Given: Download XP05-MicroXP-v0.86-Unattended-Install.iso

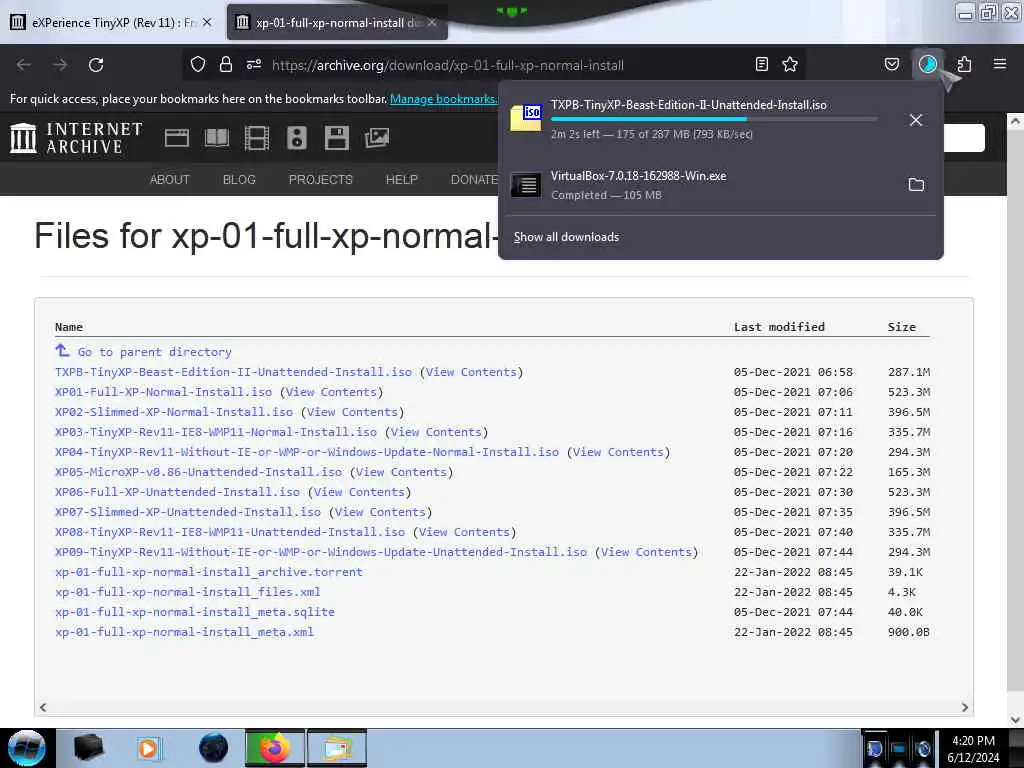Looking at the screenshot, I should tap(199, 472).
